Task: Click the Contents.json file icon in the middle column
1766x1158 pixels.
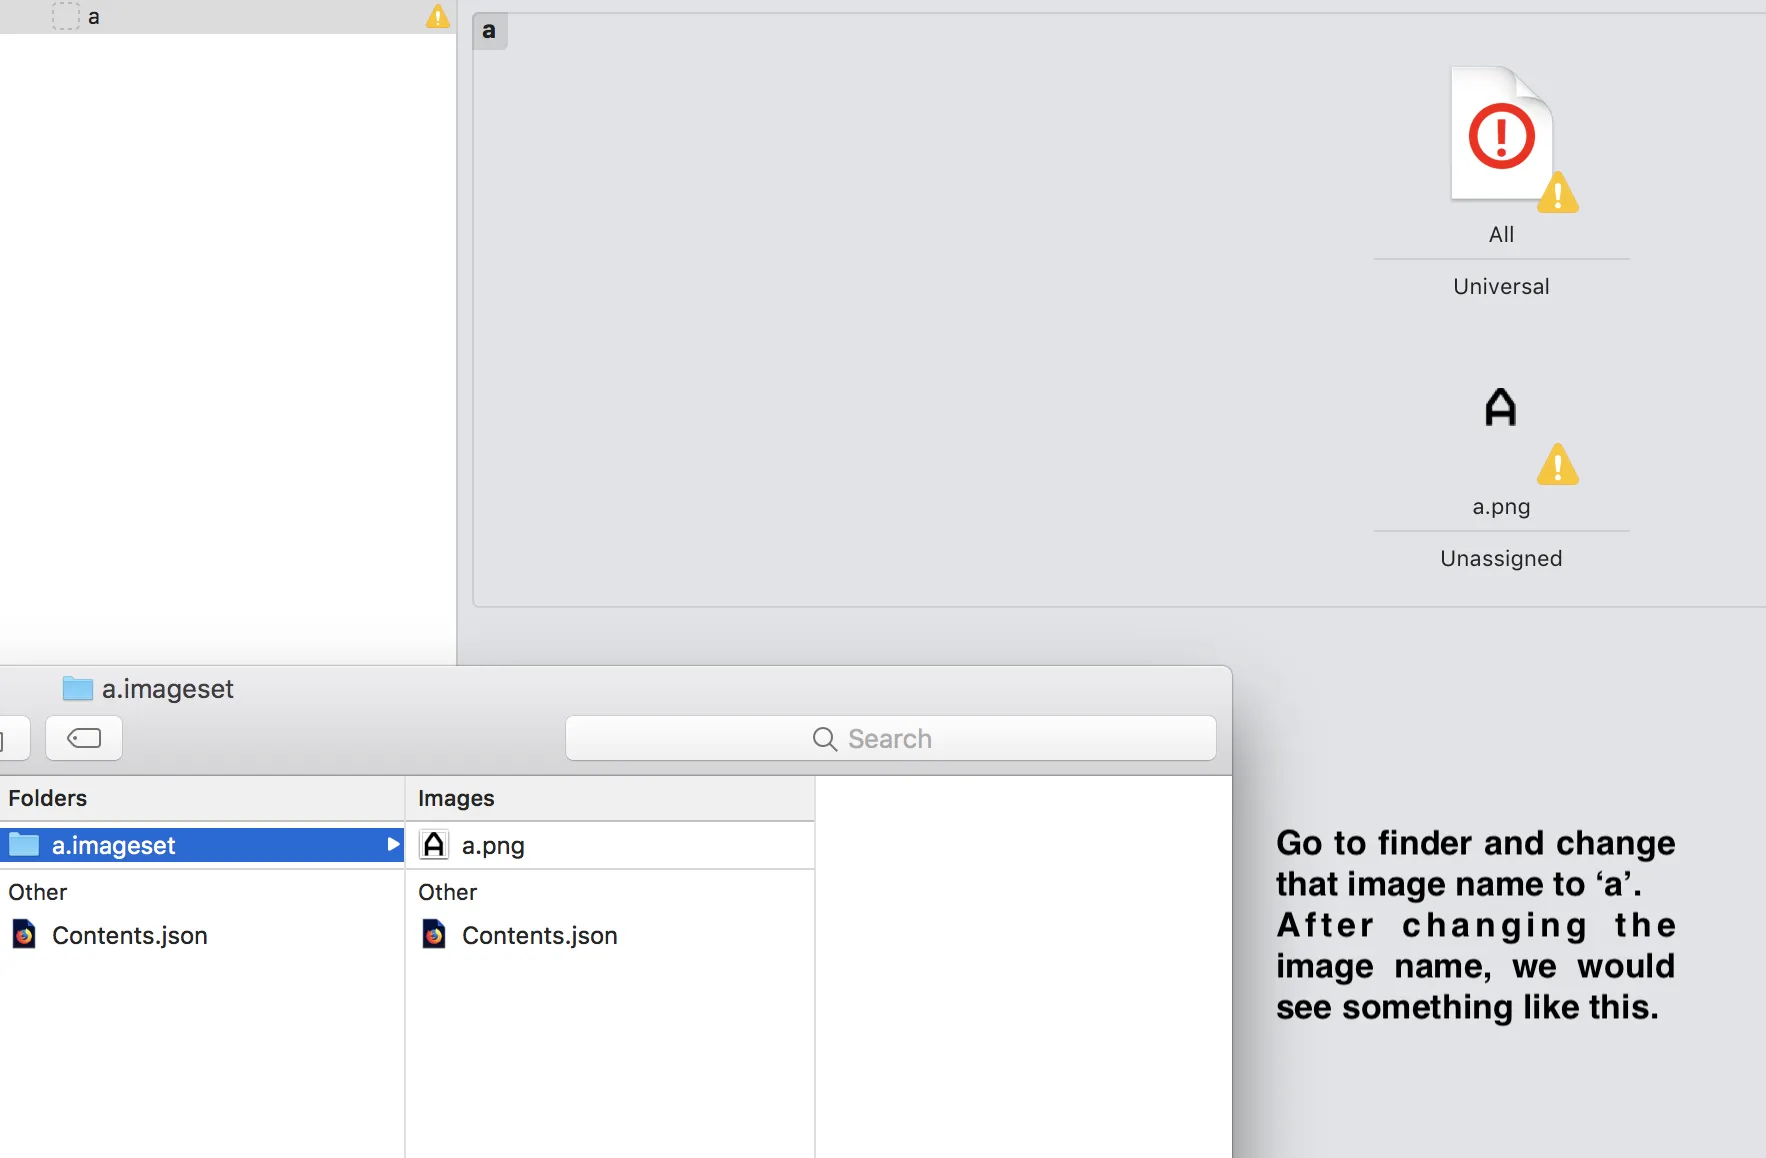Action: 434,935
